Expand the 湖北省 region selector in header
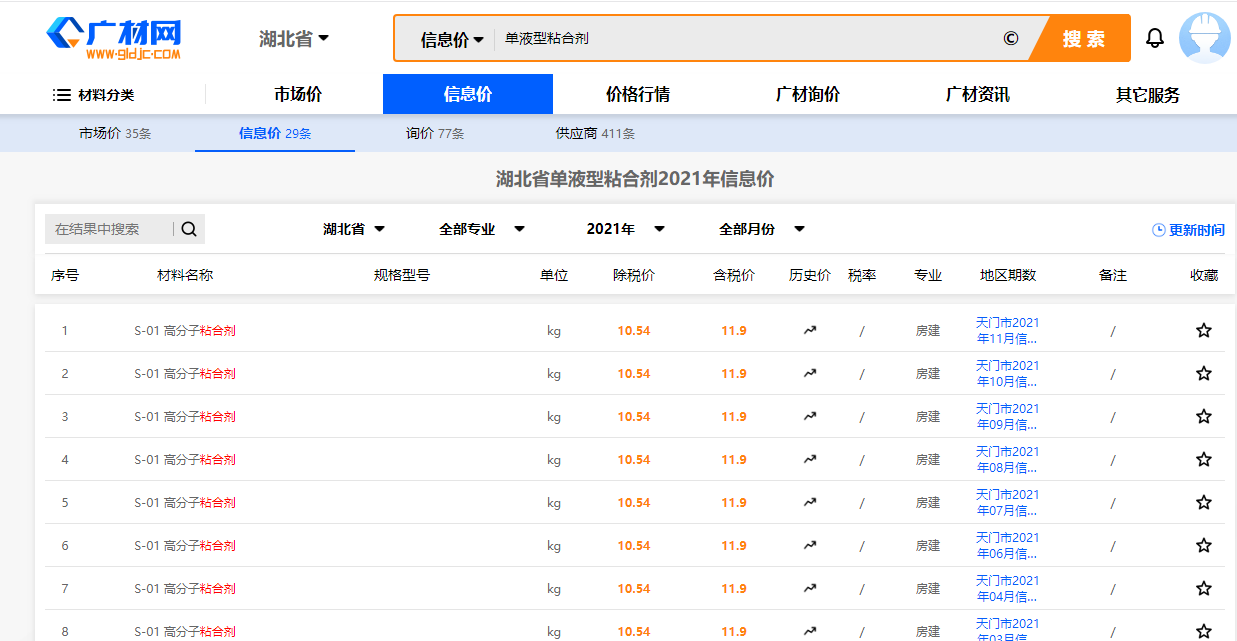Image resolution: width=1237 pixels, height=641 pixels. click(294, 39)
